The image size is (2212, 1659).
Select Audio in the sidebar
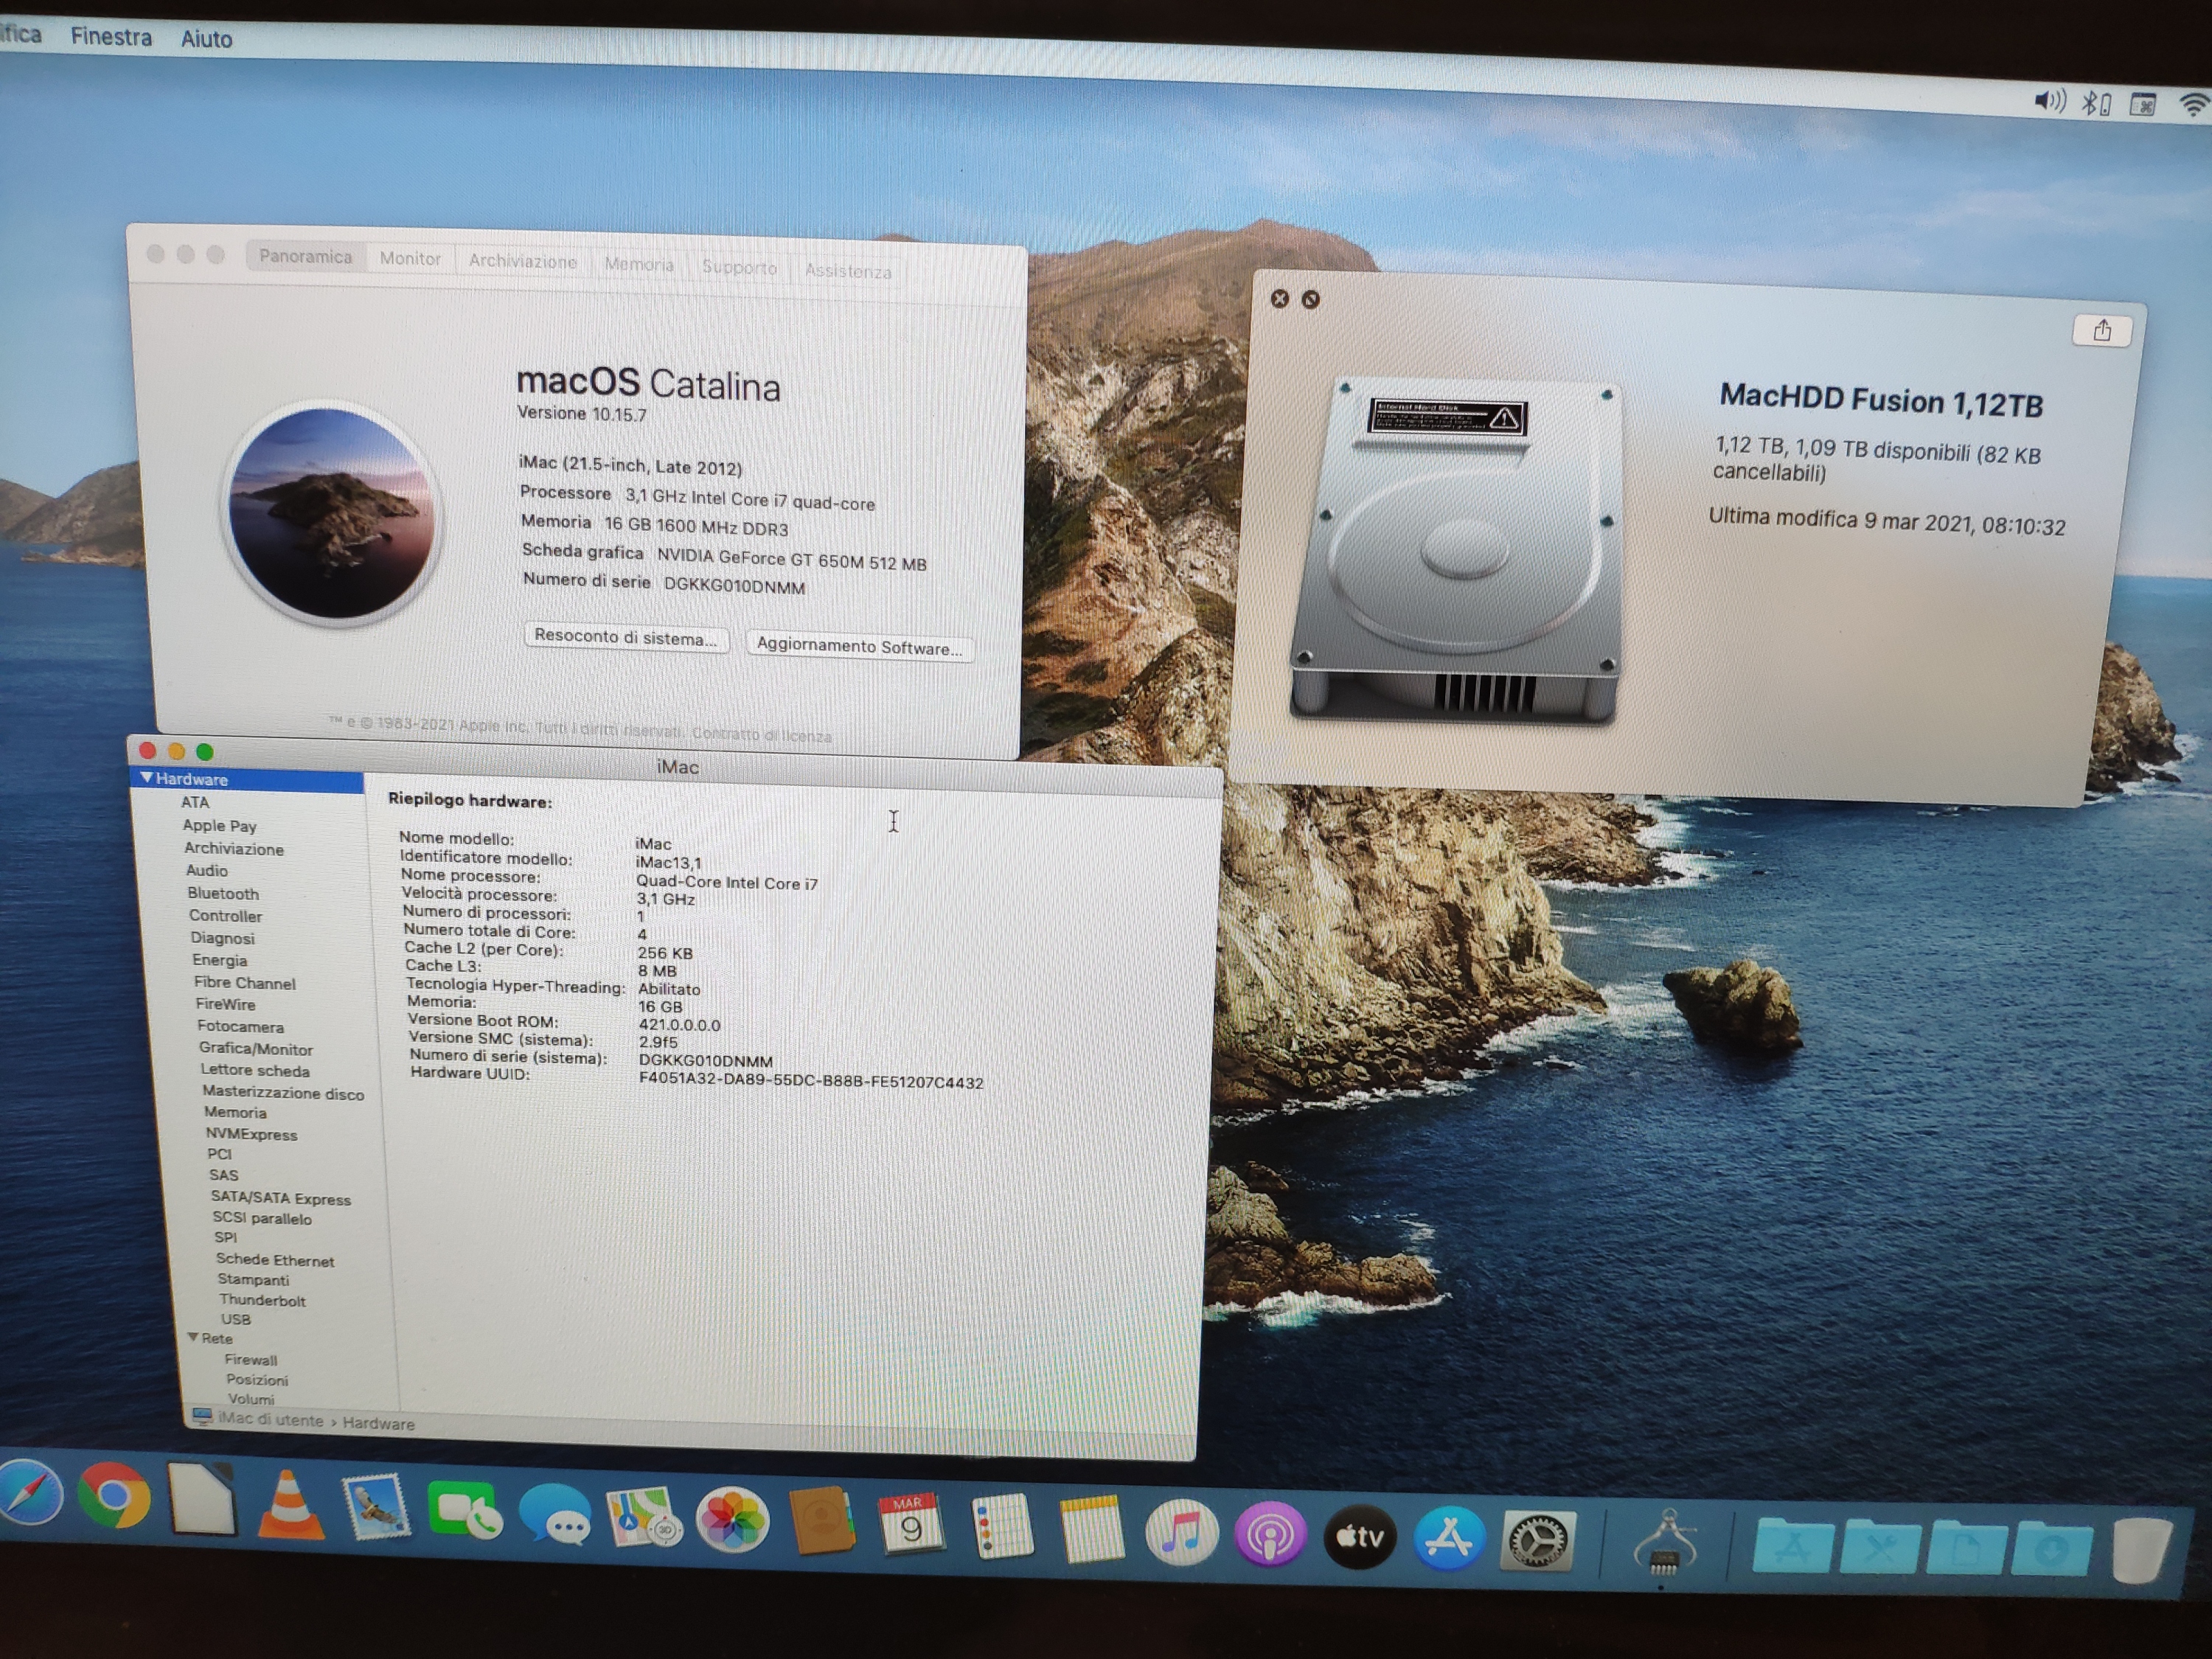point(207,870)
